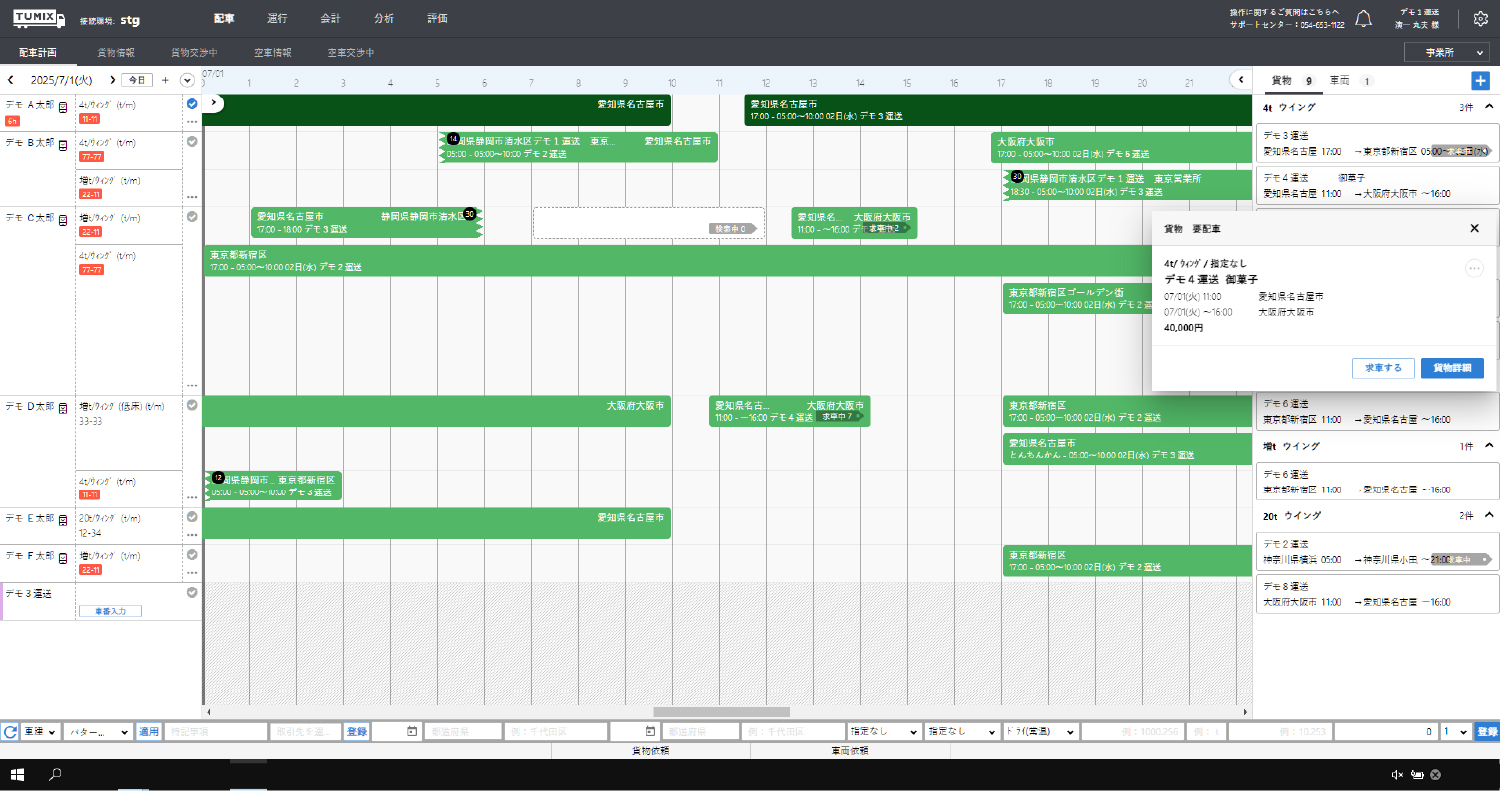Open settings via the gear icon

pos(1481,19)
